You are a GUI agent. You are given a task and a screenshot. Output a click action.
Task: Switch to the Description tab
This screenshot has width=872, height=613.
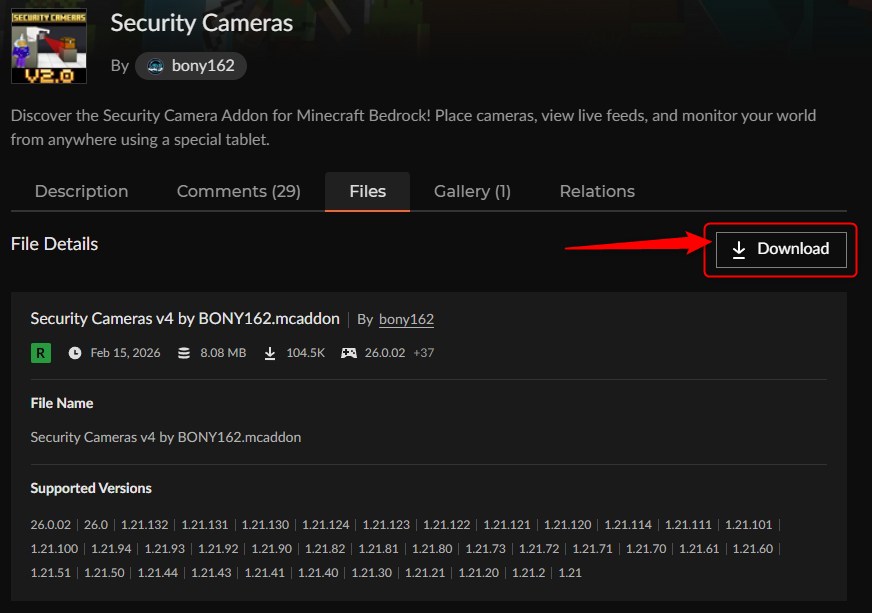[81, 191]
